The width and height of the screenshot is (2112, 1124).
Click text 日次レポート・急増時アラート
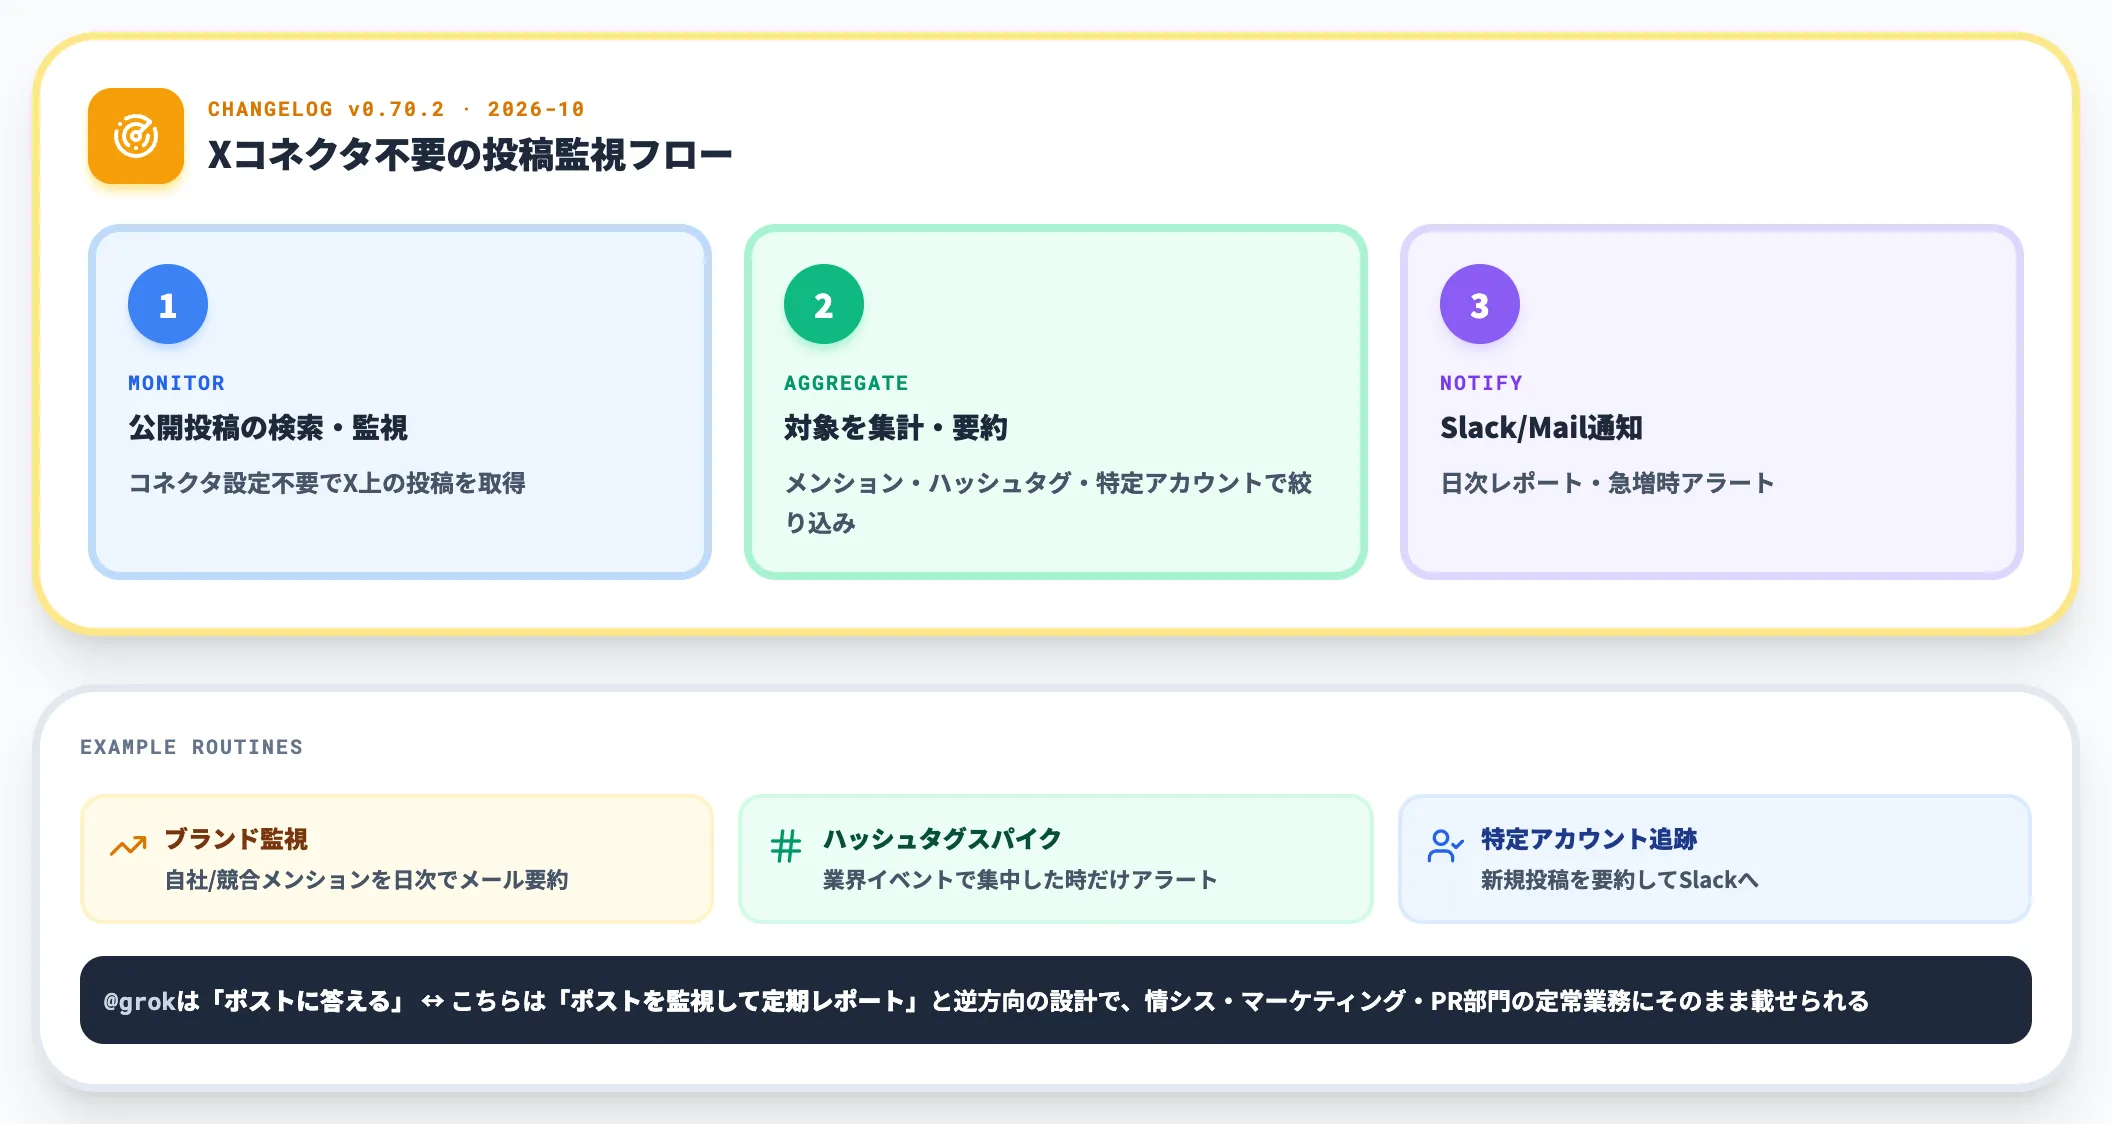[x=1607, y=483]
